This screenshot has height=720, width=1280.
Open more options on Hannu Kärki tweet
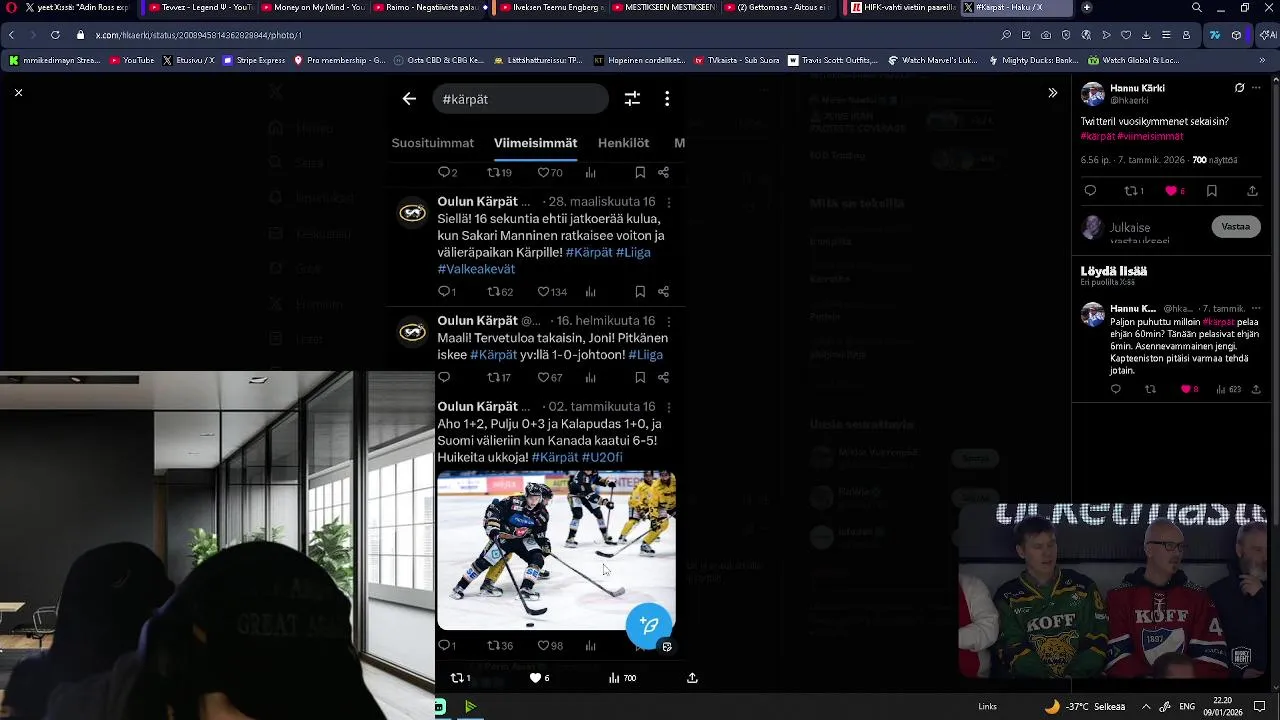1256,88
